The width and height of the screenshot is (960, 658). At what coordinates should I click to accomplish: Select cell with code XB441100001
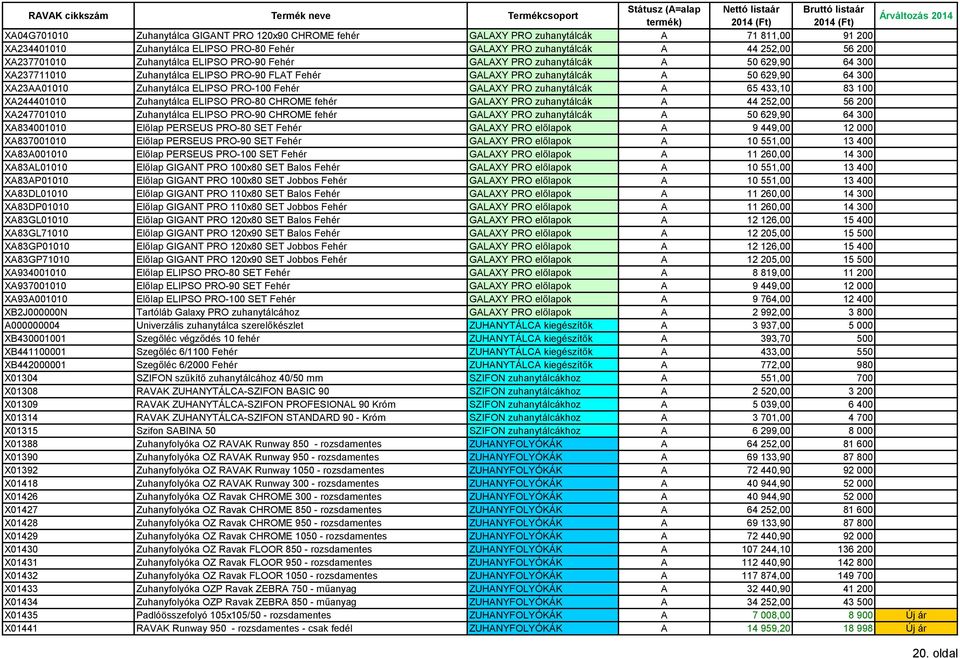(68, 351)
